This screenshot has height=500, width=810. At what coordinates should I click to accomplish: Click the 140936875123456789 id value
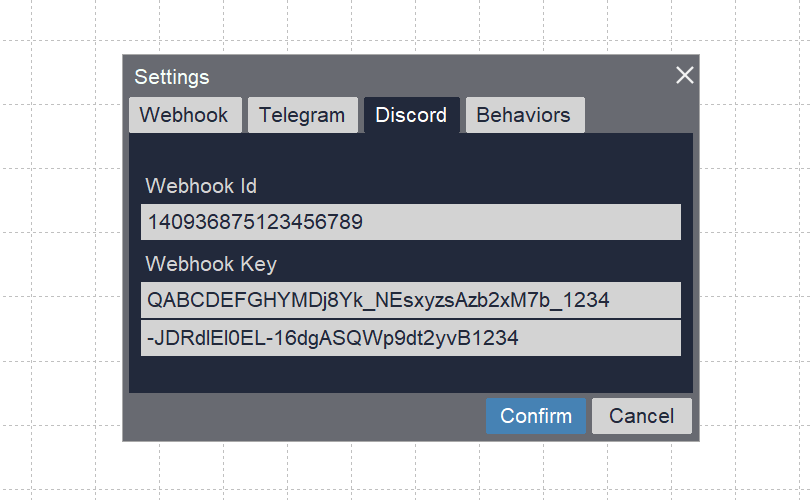pyautogui.click(x=255, y=222)
